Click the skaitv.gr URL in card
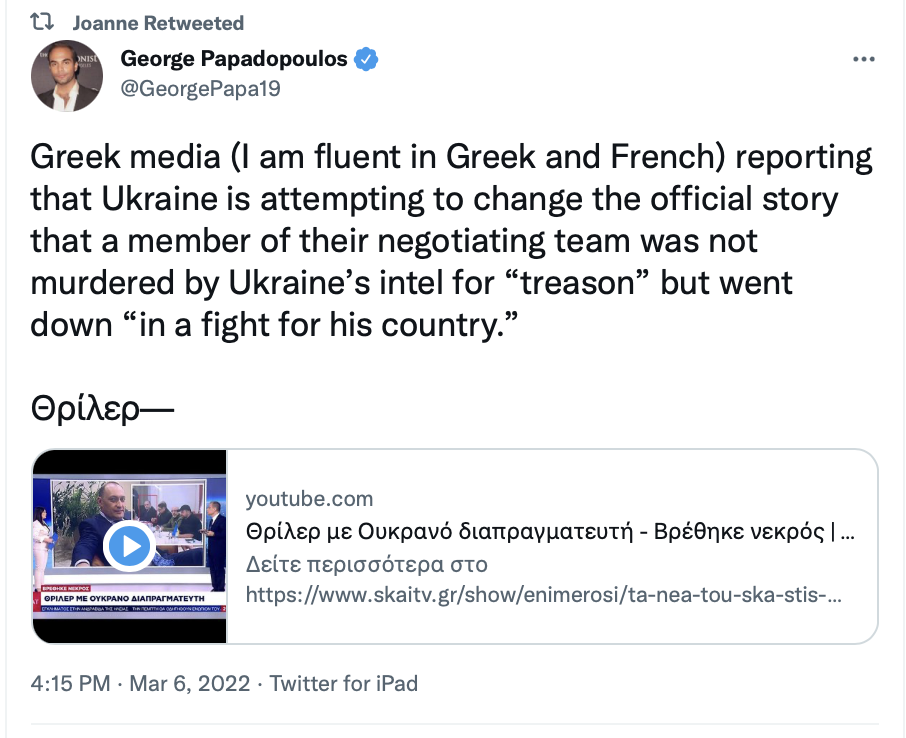 tap(544, 594)
